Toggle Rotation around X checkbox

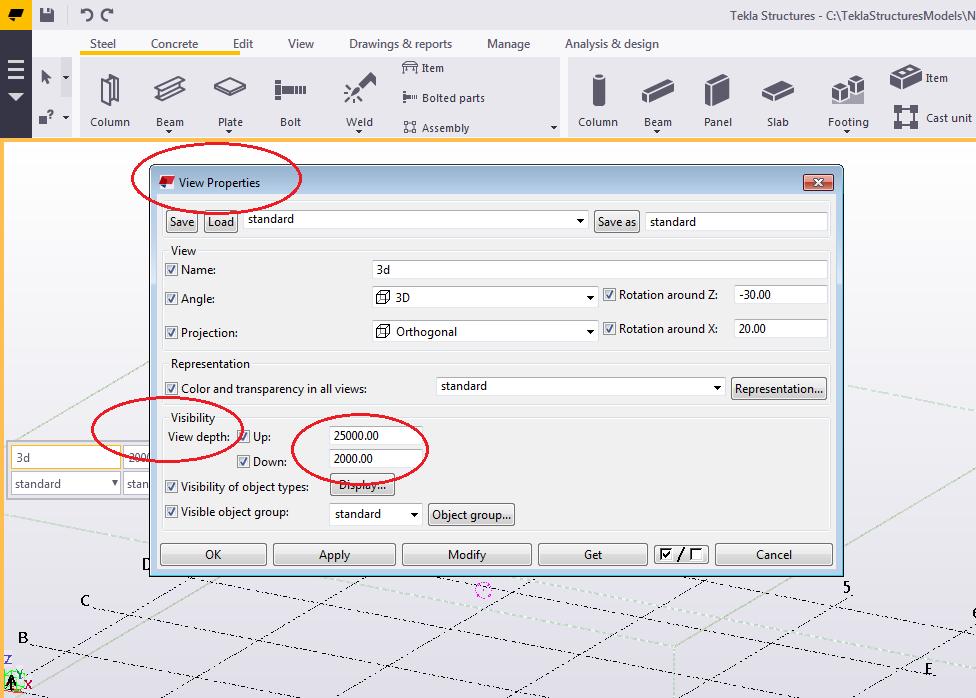(x=609, y=328)
